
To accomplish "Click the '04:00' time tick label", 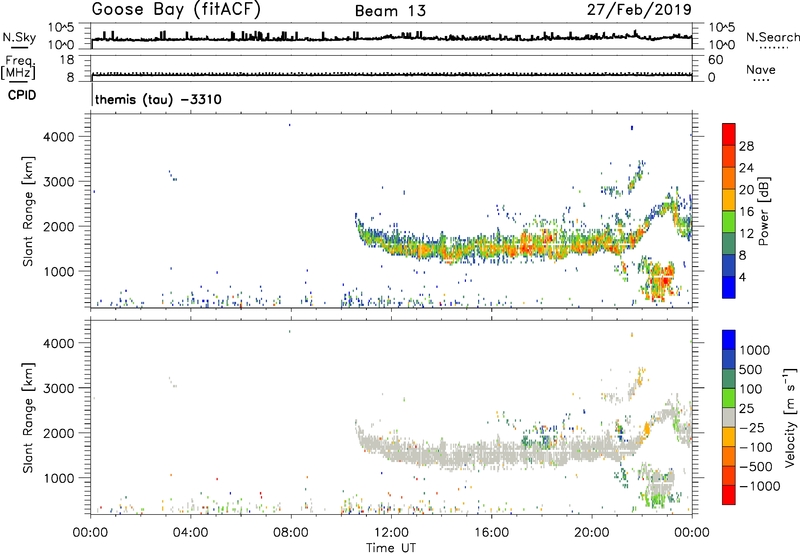I will 190,533.
